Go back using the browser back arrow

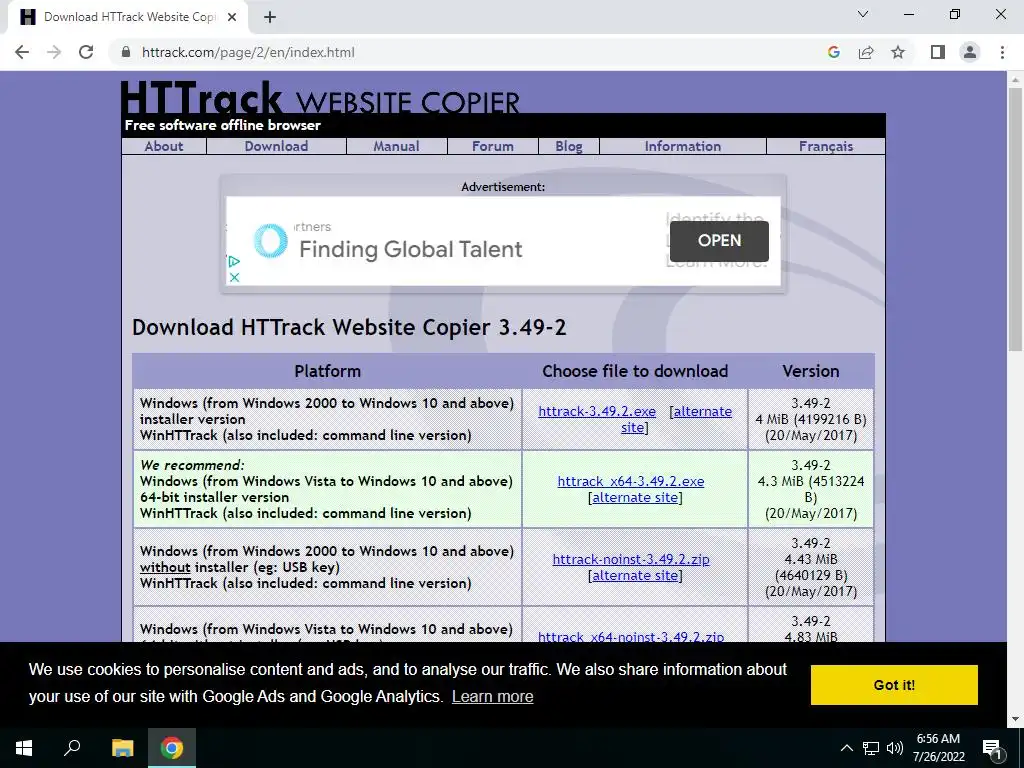coord(22,52)
